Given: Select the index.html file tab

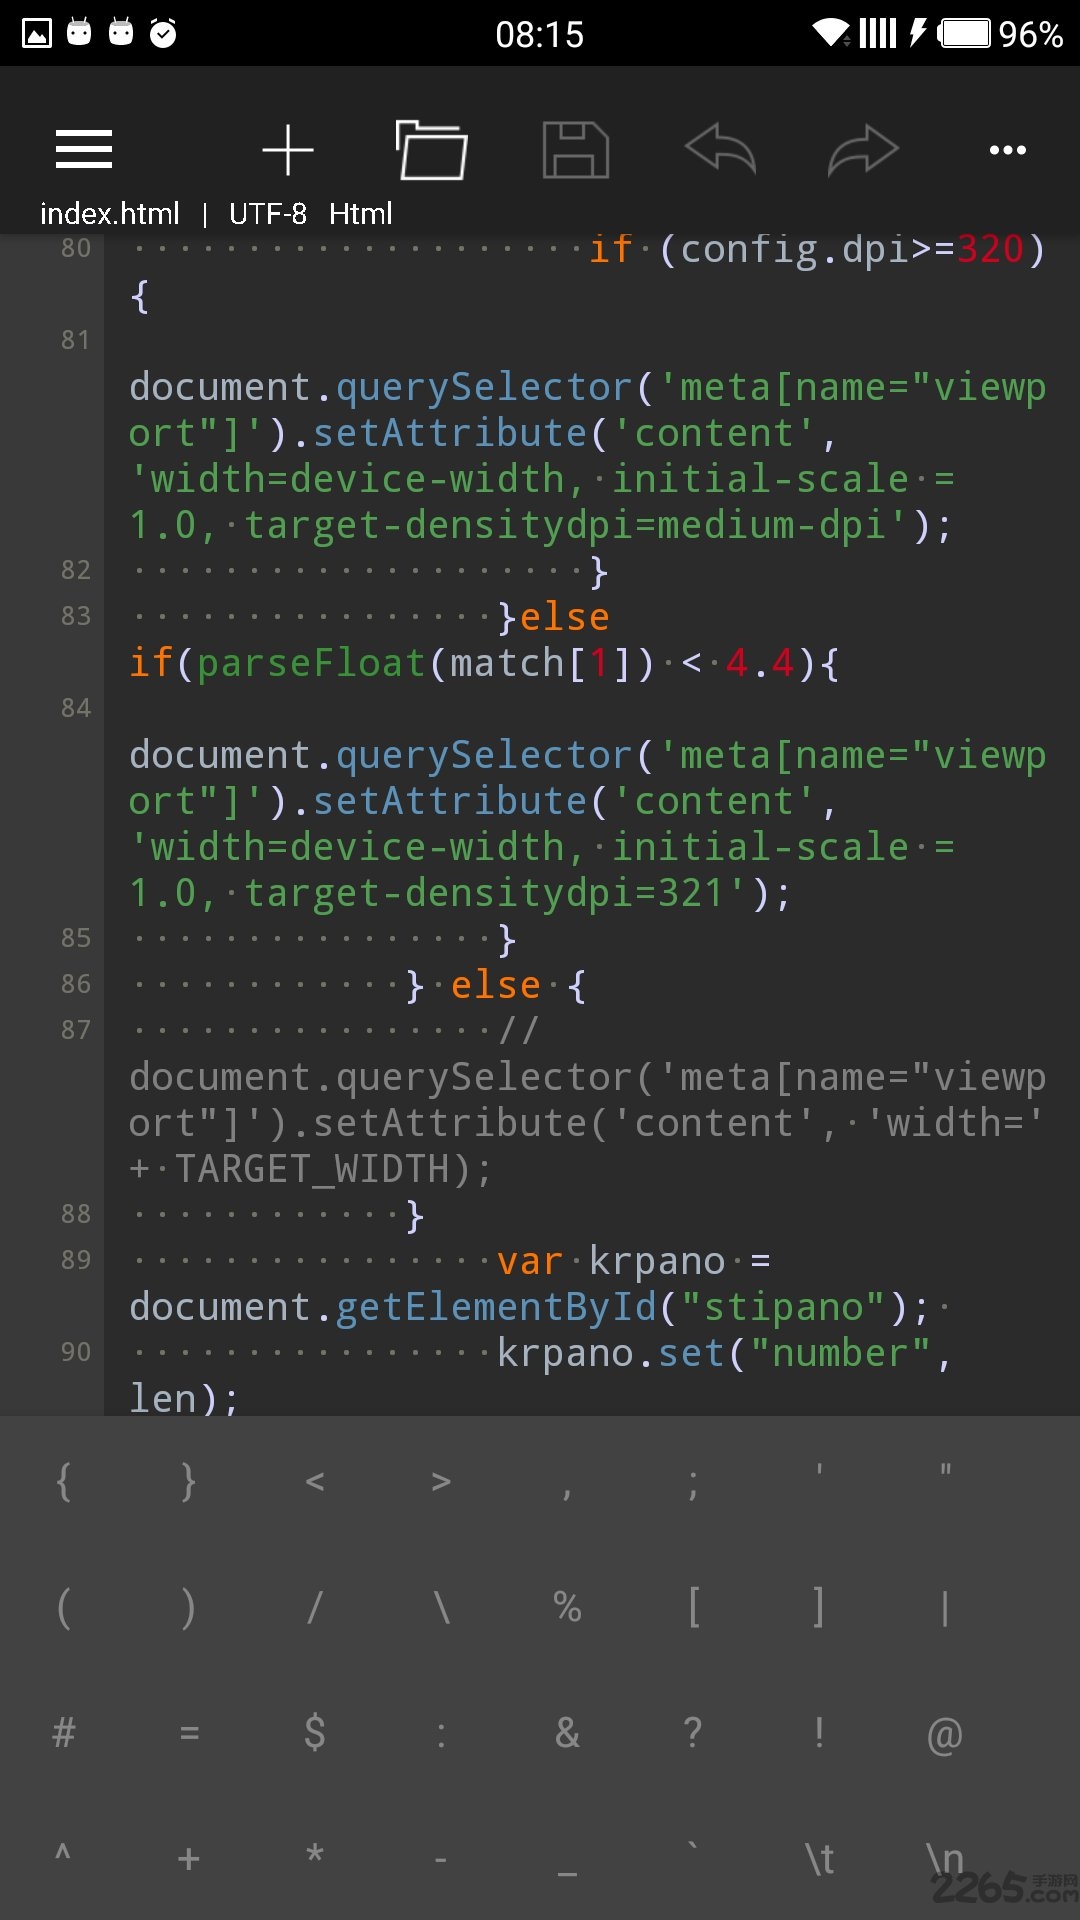Looking at the screenshot, I should [x=110, y=214].
